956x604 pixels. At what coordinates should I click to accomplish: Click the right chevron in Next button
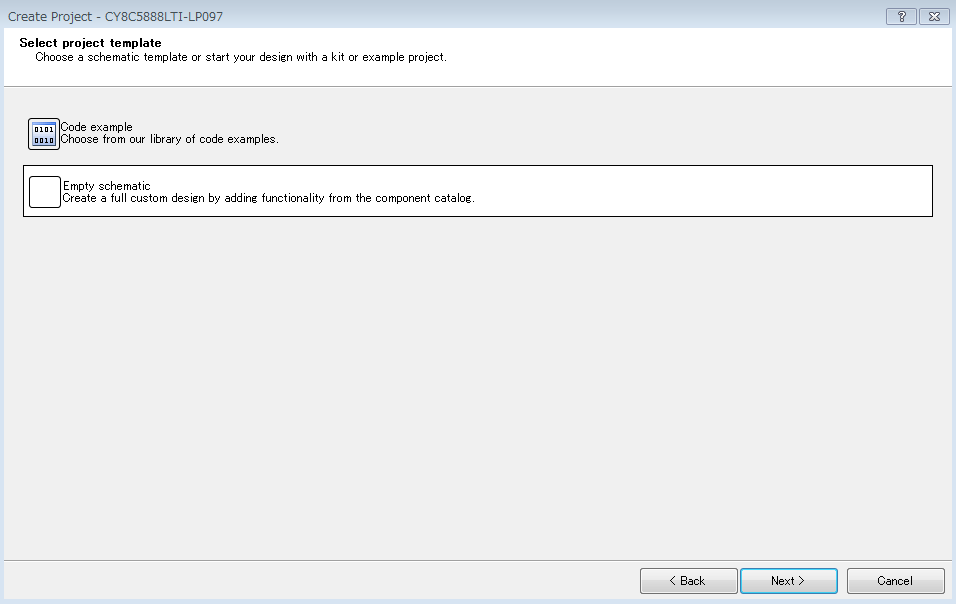pyautogui.click(x=801, y=581)
